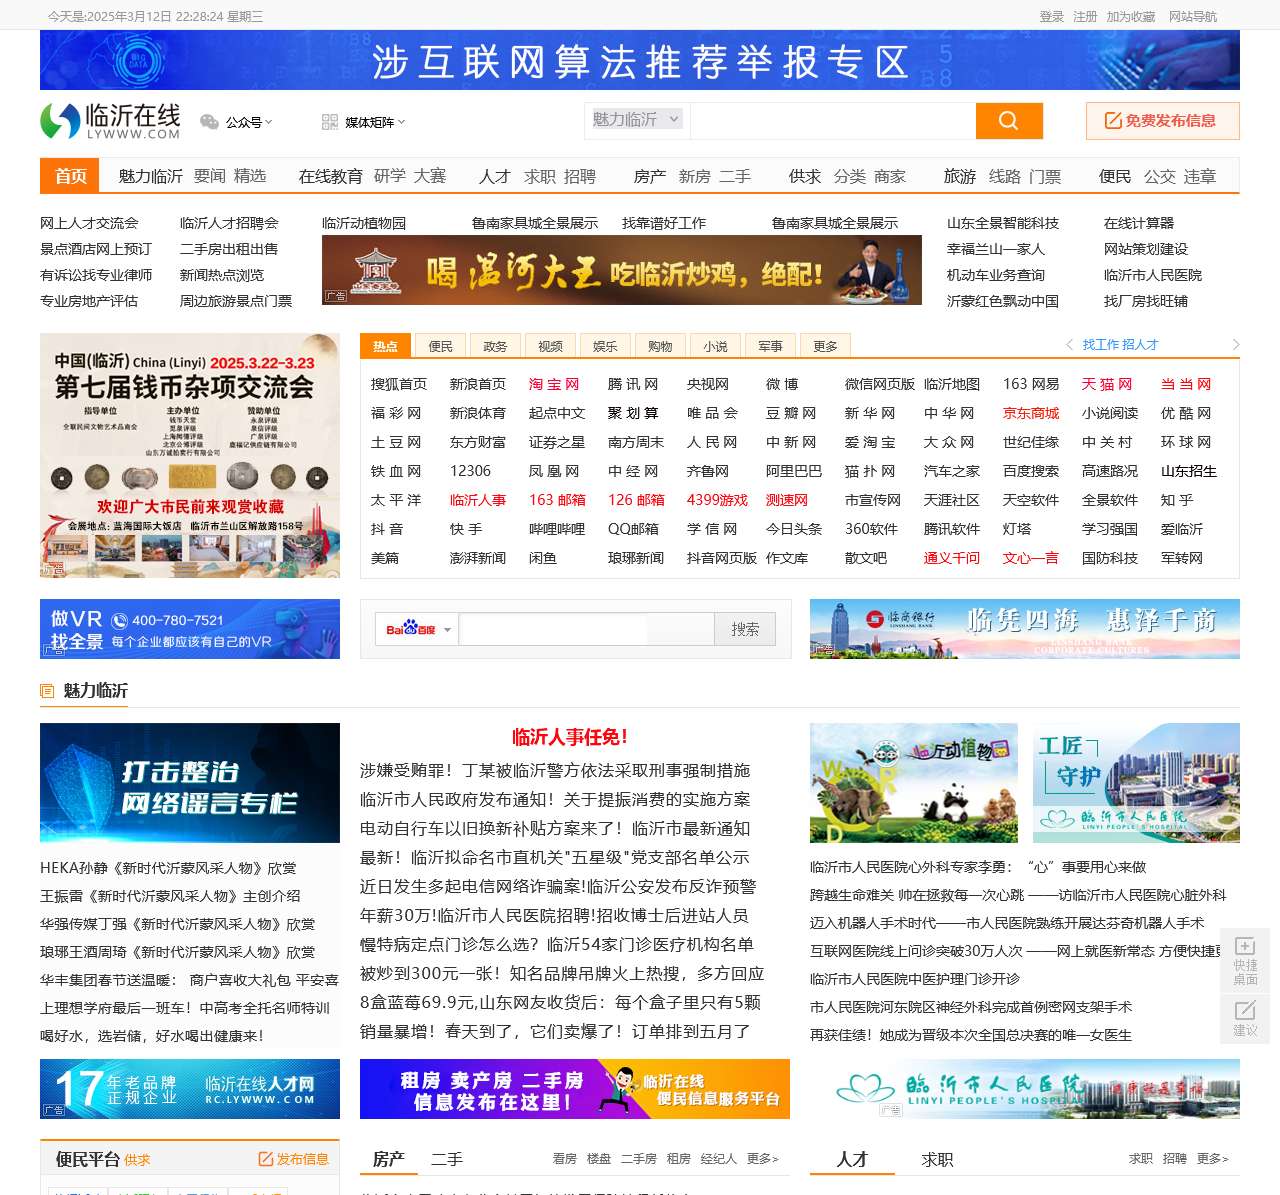1280x1195 pixels.
Task: Open the 4399游戏 link
Action: point(717,500)
